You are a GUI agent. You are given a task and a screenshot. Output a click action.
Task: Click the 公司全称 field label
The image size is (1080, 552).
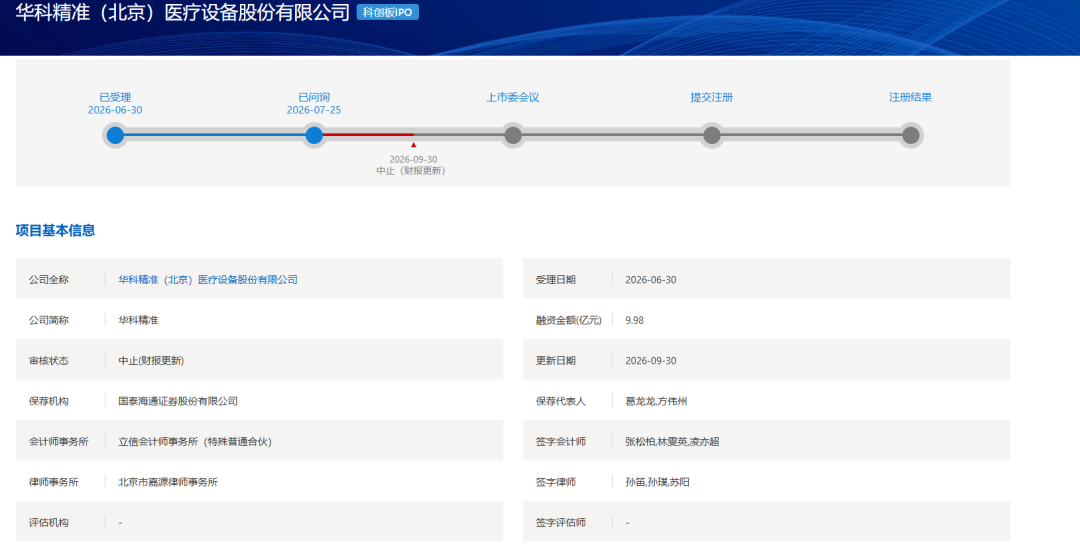49,280
